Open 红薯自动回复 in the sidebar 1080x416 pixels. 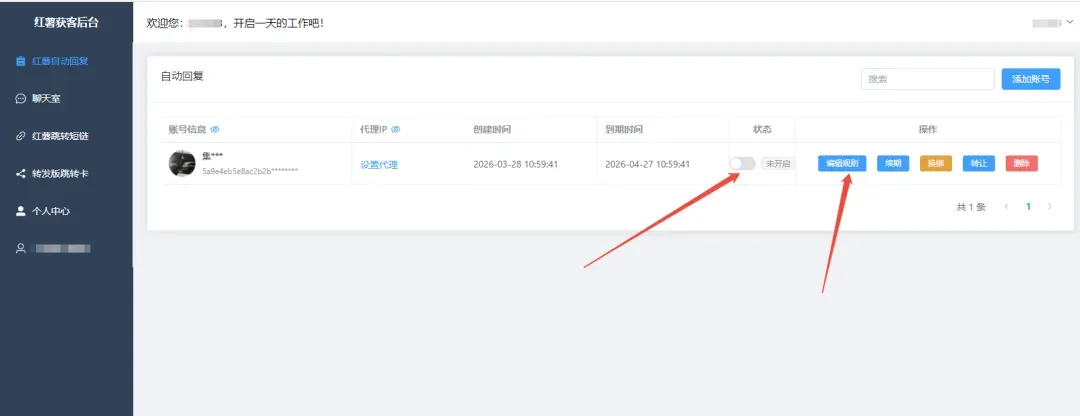click(66, 61)
